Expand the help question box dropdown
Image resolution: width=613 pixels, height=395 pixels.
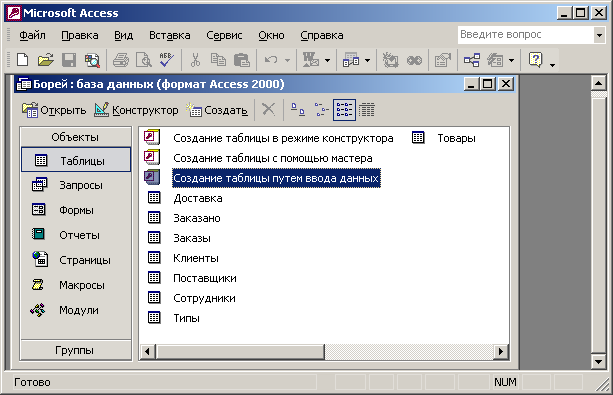[599, 35]
